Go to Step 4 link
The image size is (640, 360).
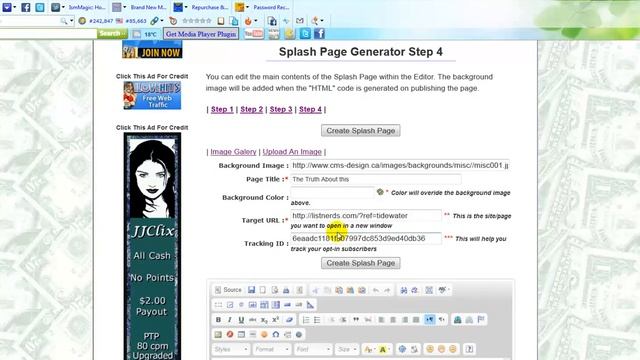click(310, 109)
